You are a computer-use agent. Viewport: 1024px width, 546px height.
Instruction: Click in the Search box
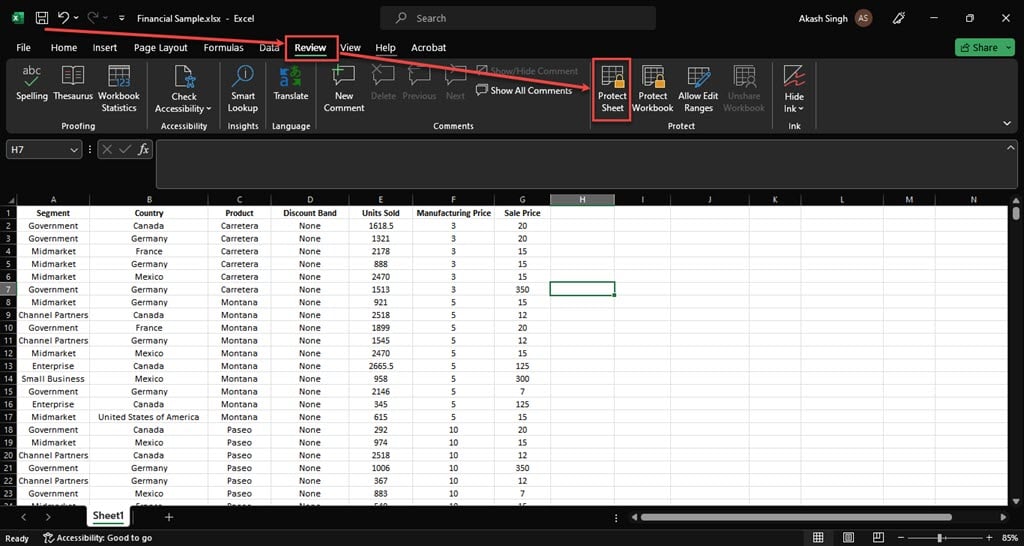tap(518, 18)
